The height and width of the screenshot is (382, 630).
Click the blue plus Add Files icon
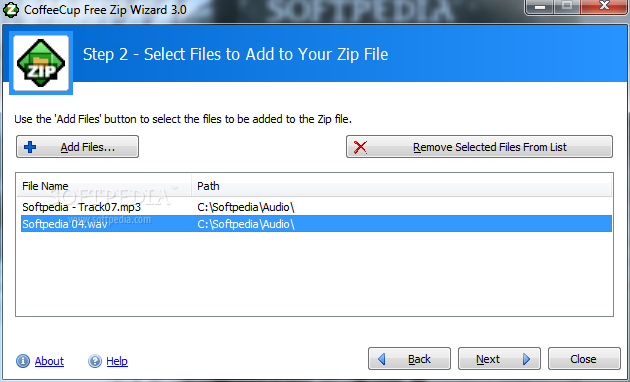pyautogui.click(x=30, y=147)
